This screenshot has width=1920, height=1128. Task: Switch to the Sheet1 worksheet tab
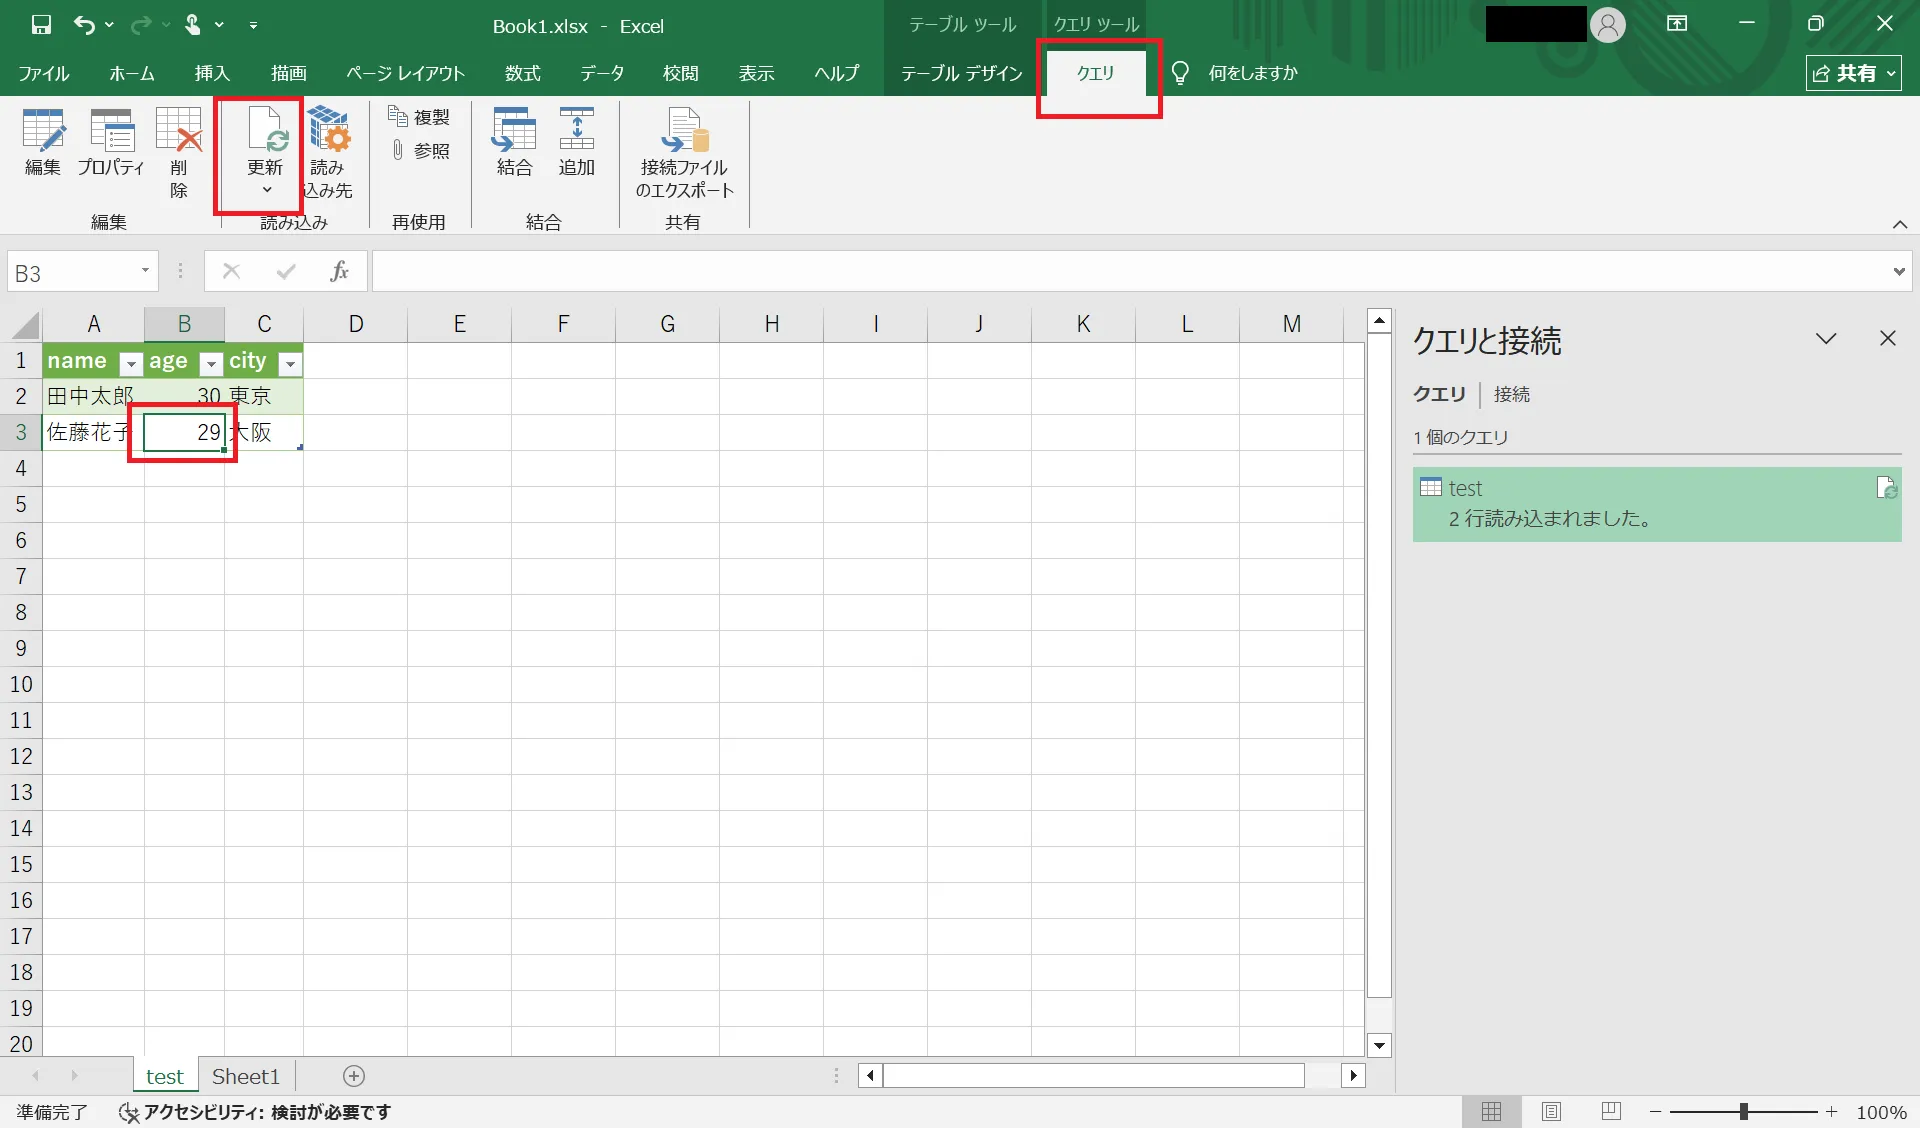(x=246, y=1076)
